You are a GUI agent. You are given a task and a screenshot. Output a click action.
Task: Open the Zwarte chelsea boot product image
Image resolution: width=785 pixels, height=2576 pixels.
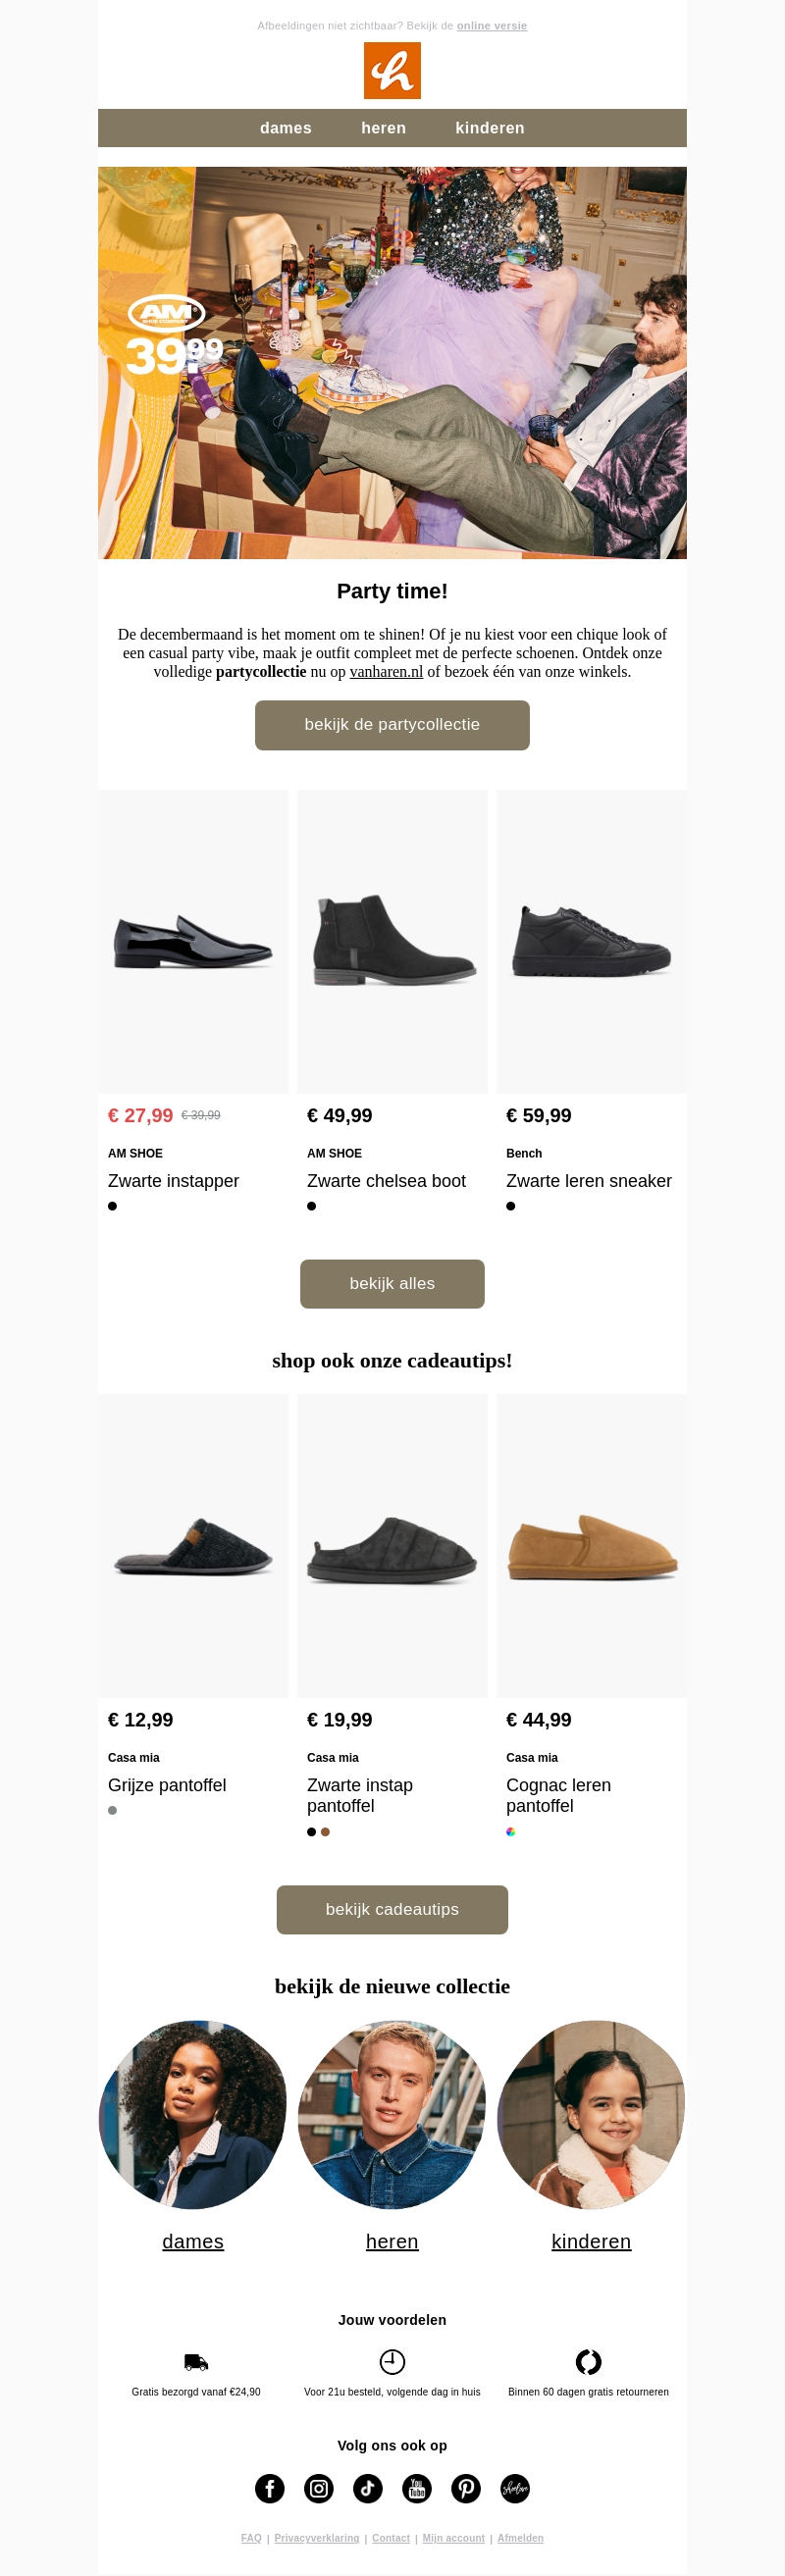392,941
